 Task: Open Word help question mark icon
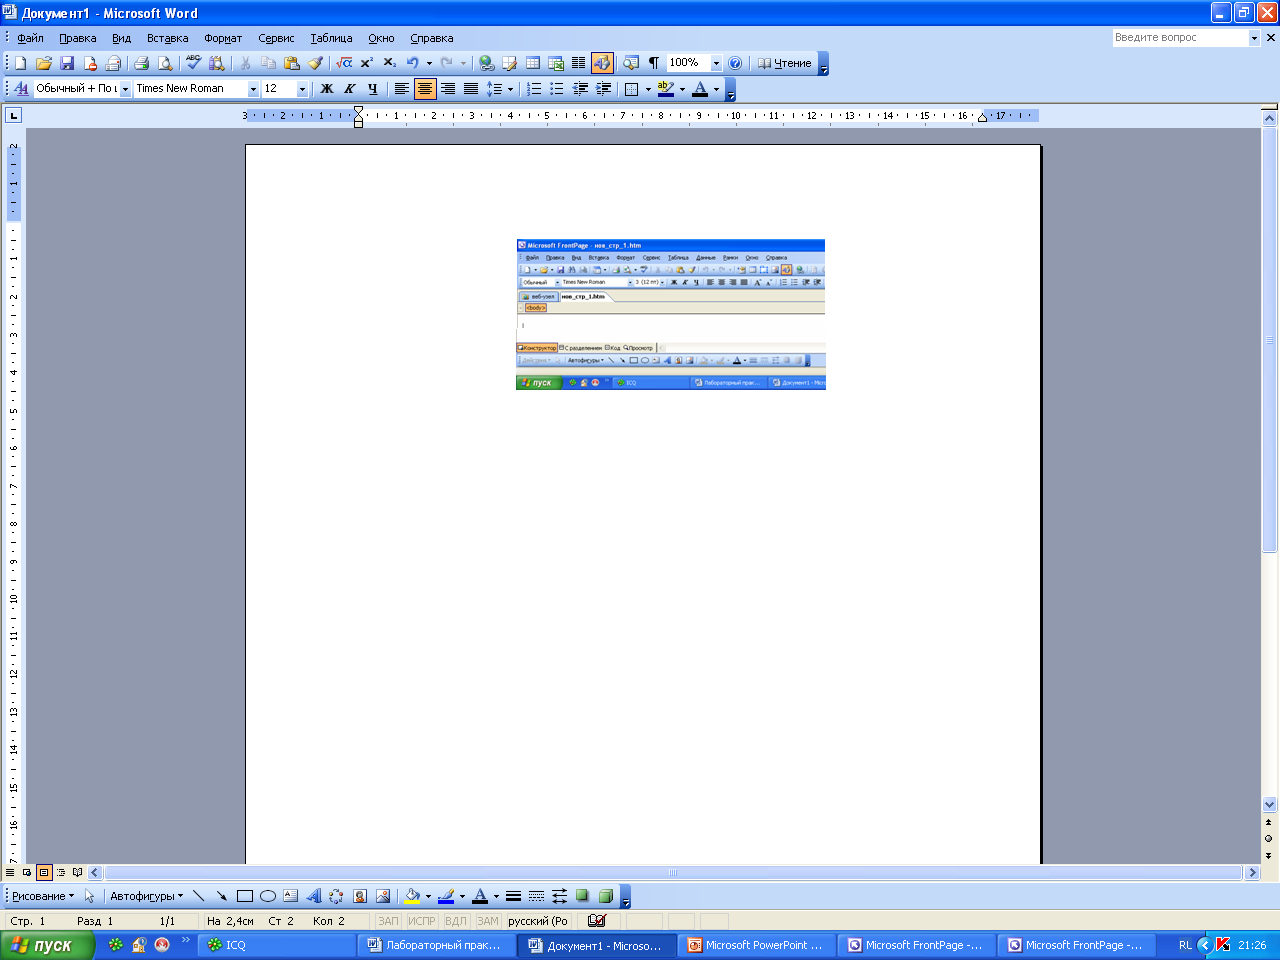[735, 63]
